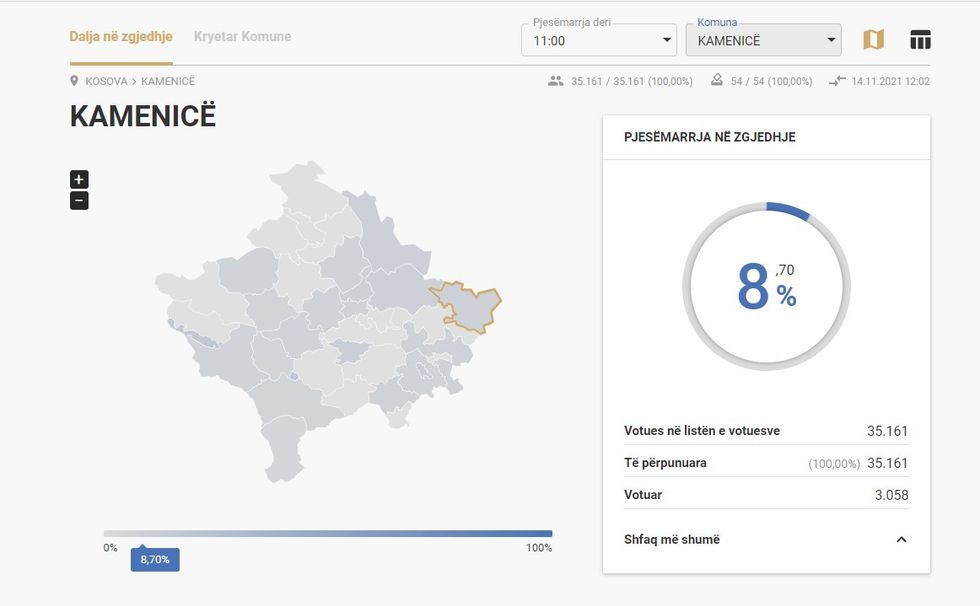This screenshot has width=980, height=606.
Task: Click the 8,70% marker on the turnout bar
Action: 154,560
